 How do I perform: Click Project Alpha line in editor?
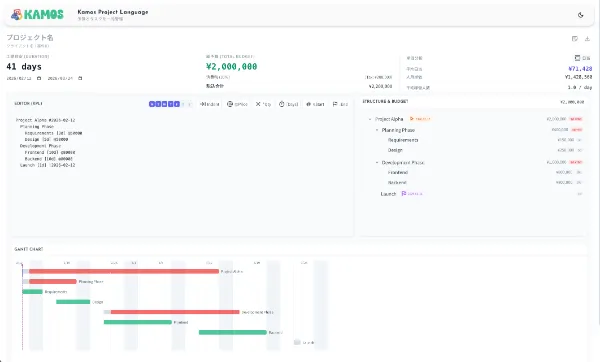pyautogui.click(x=46, y=120)
